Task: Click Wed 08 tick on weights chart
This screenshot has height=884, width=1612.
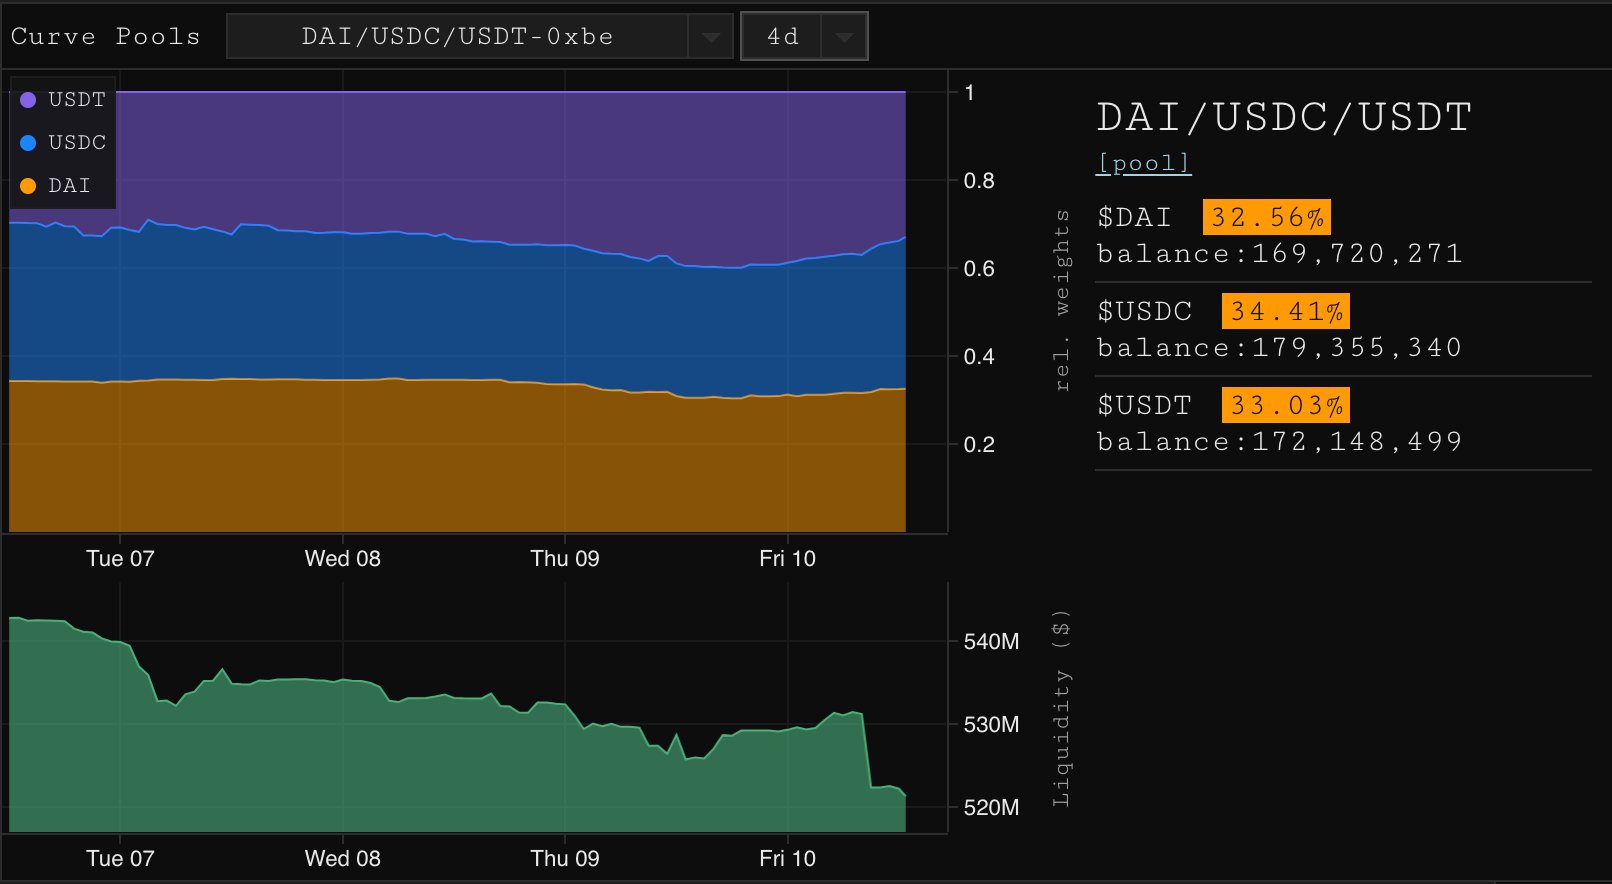Action: (x=343, y=559)
